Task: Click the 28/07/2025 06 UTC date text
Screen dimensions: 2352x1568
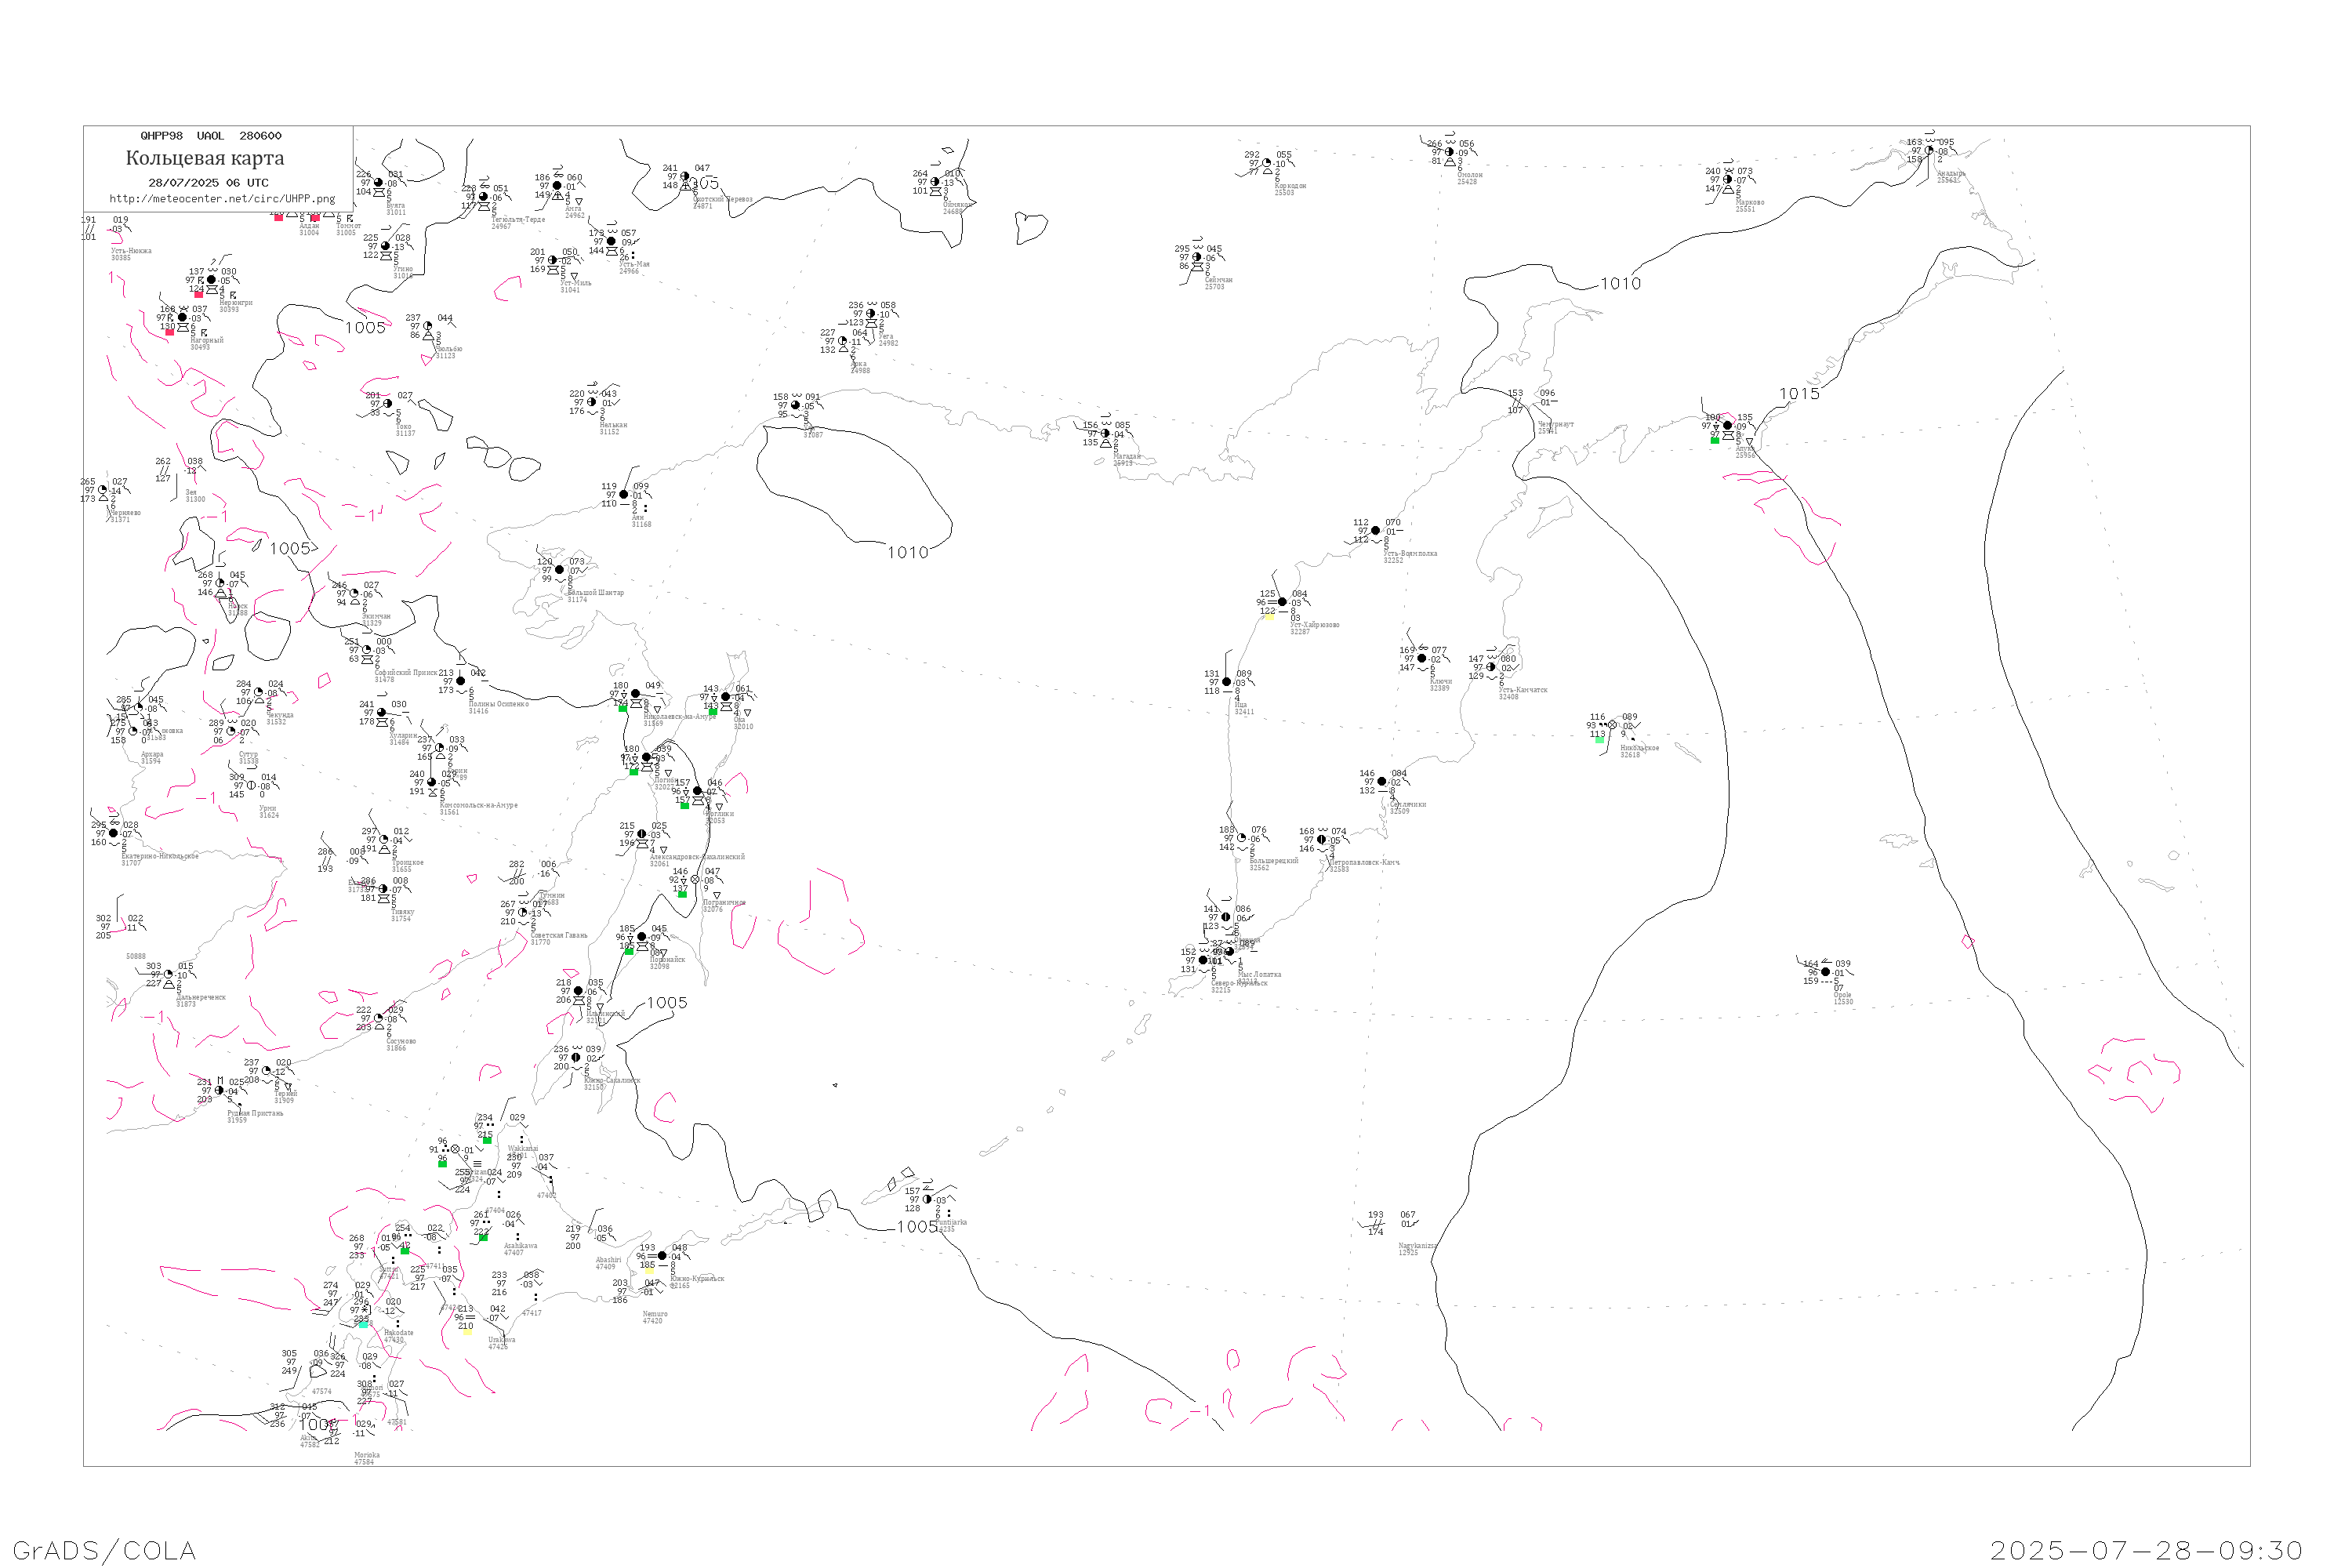Action: click(x=208, y=183)
